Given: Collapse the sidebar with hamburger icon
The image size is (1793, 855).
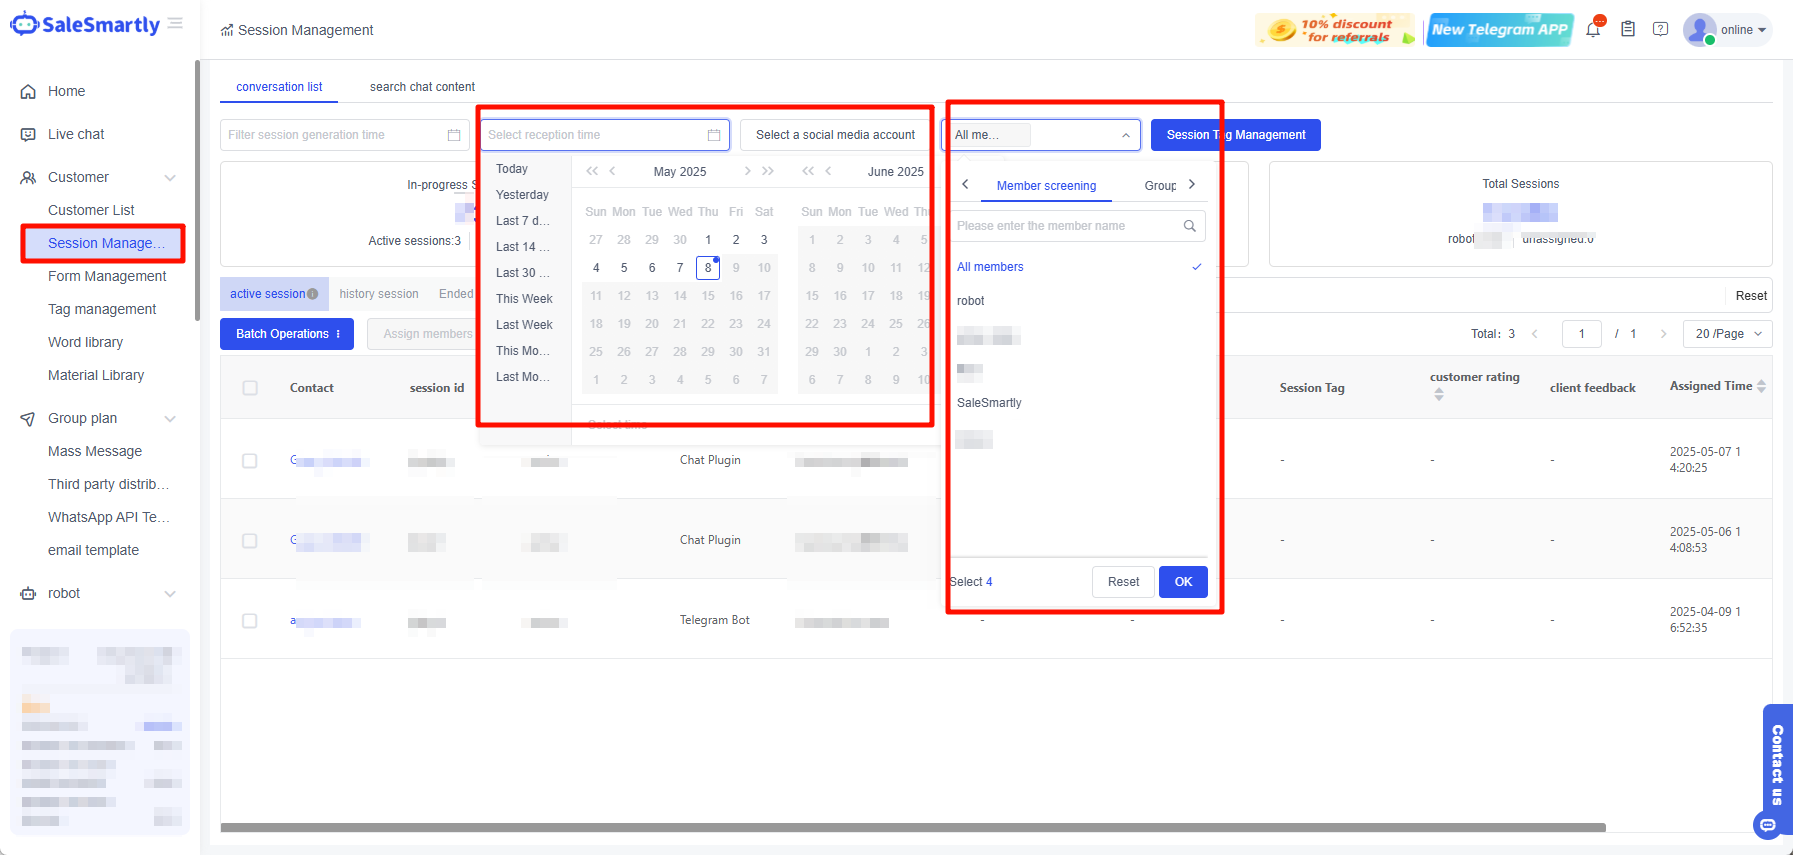Looking at the screenshot, I should click(x=176, y=23).
